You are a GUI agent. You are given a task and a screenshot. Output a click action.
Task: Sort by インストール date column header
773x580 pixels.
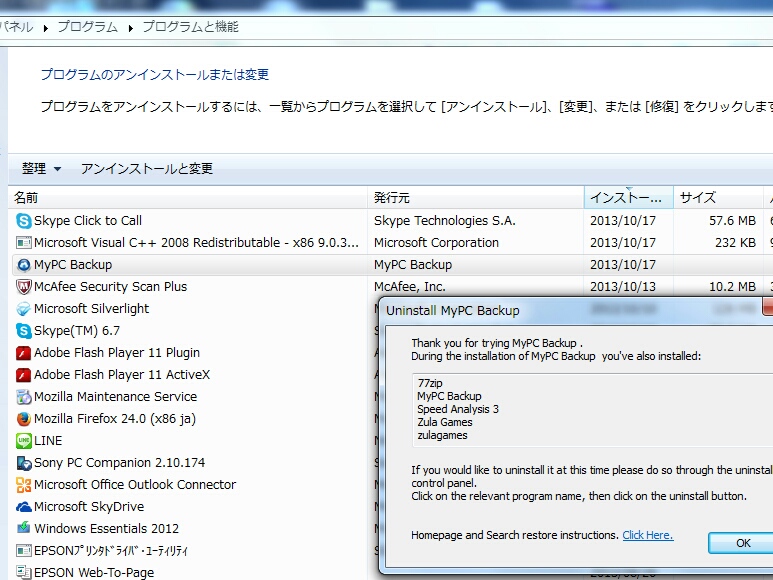coord(629,198)
